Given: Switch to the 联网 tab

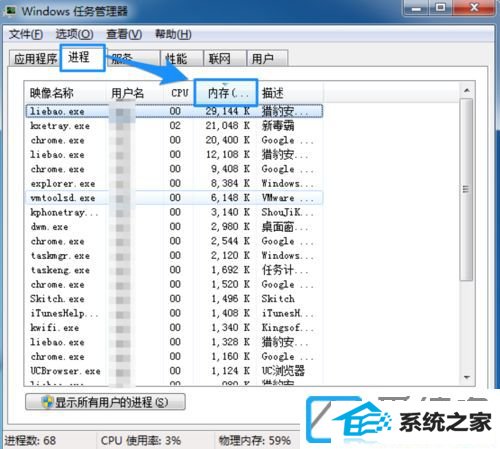Looking at the screenshot, I should (x=225, y=59).
